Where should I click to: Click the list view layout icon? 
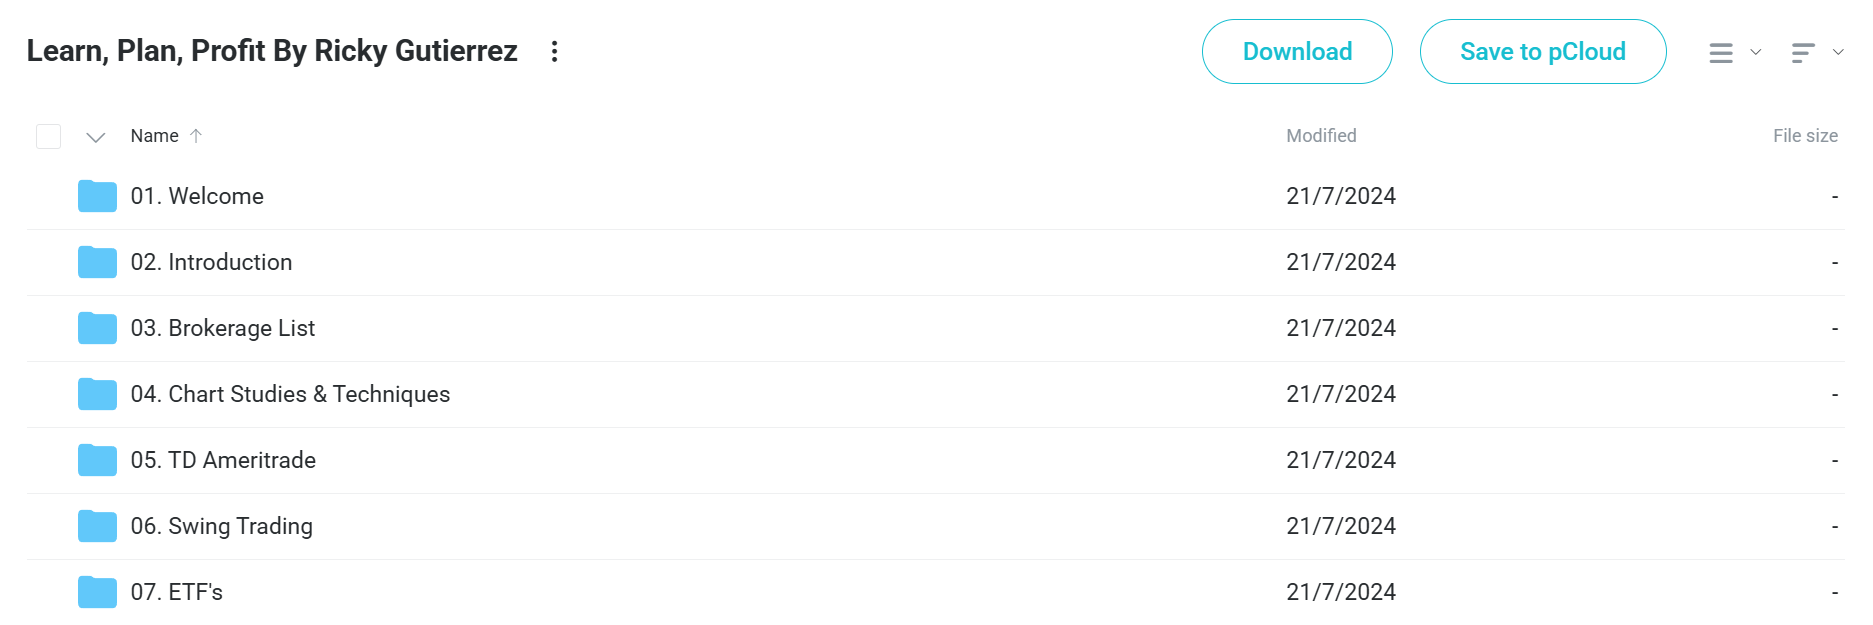(x=1720, y=53)
